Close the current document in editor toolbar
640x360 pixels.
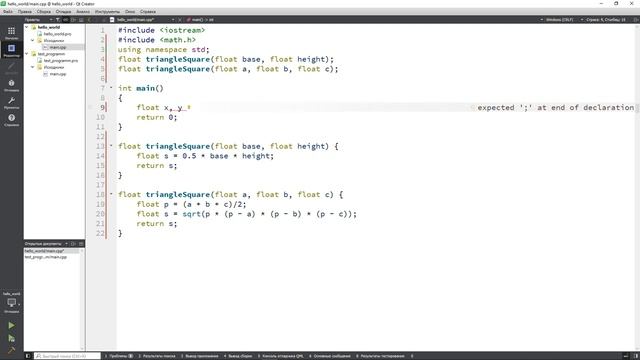tap(180, 20)
